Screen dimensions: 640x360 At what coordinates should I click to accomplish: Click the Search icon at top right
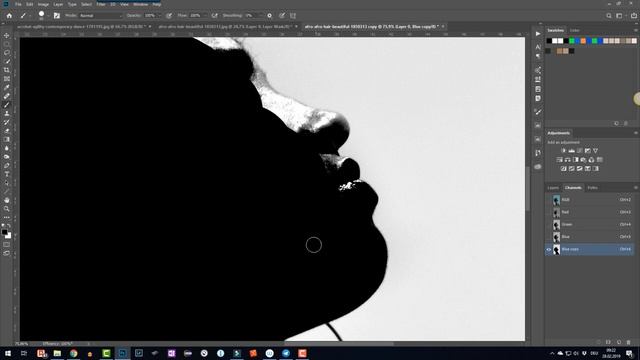pyautogui.click(x=609, y=16)
